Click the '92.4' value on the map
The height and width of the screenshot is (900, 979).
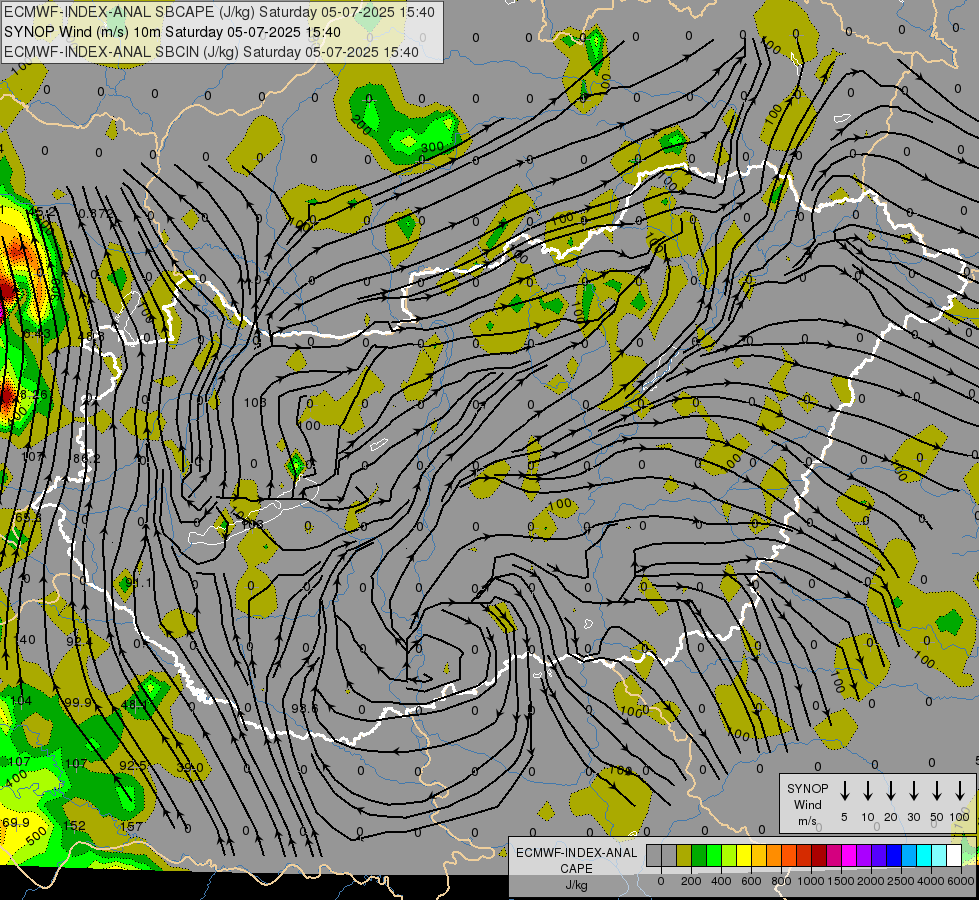click(x=79, y=641)
